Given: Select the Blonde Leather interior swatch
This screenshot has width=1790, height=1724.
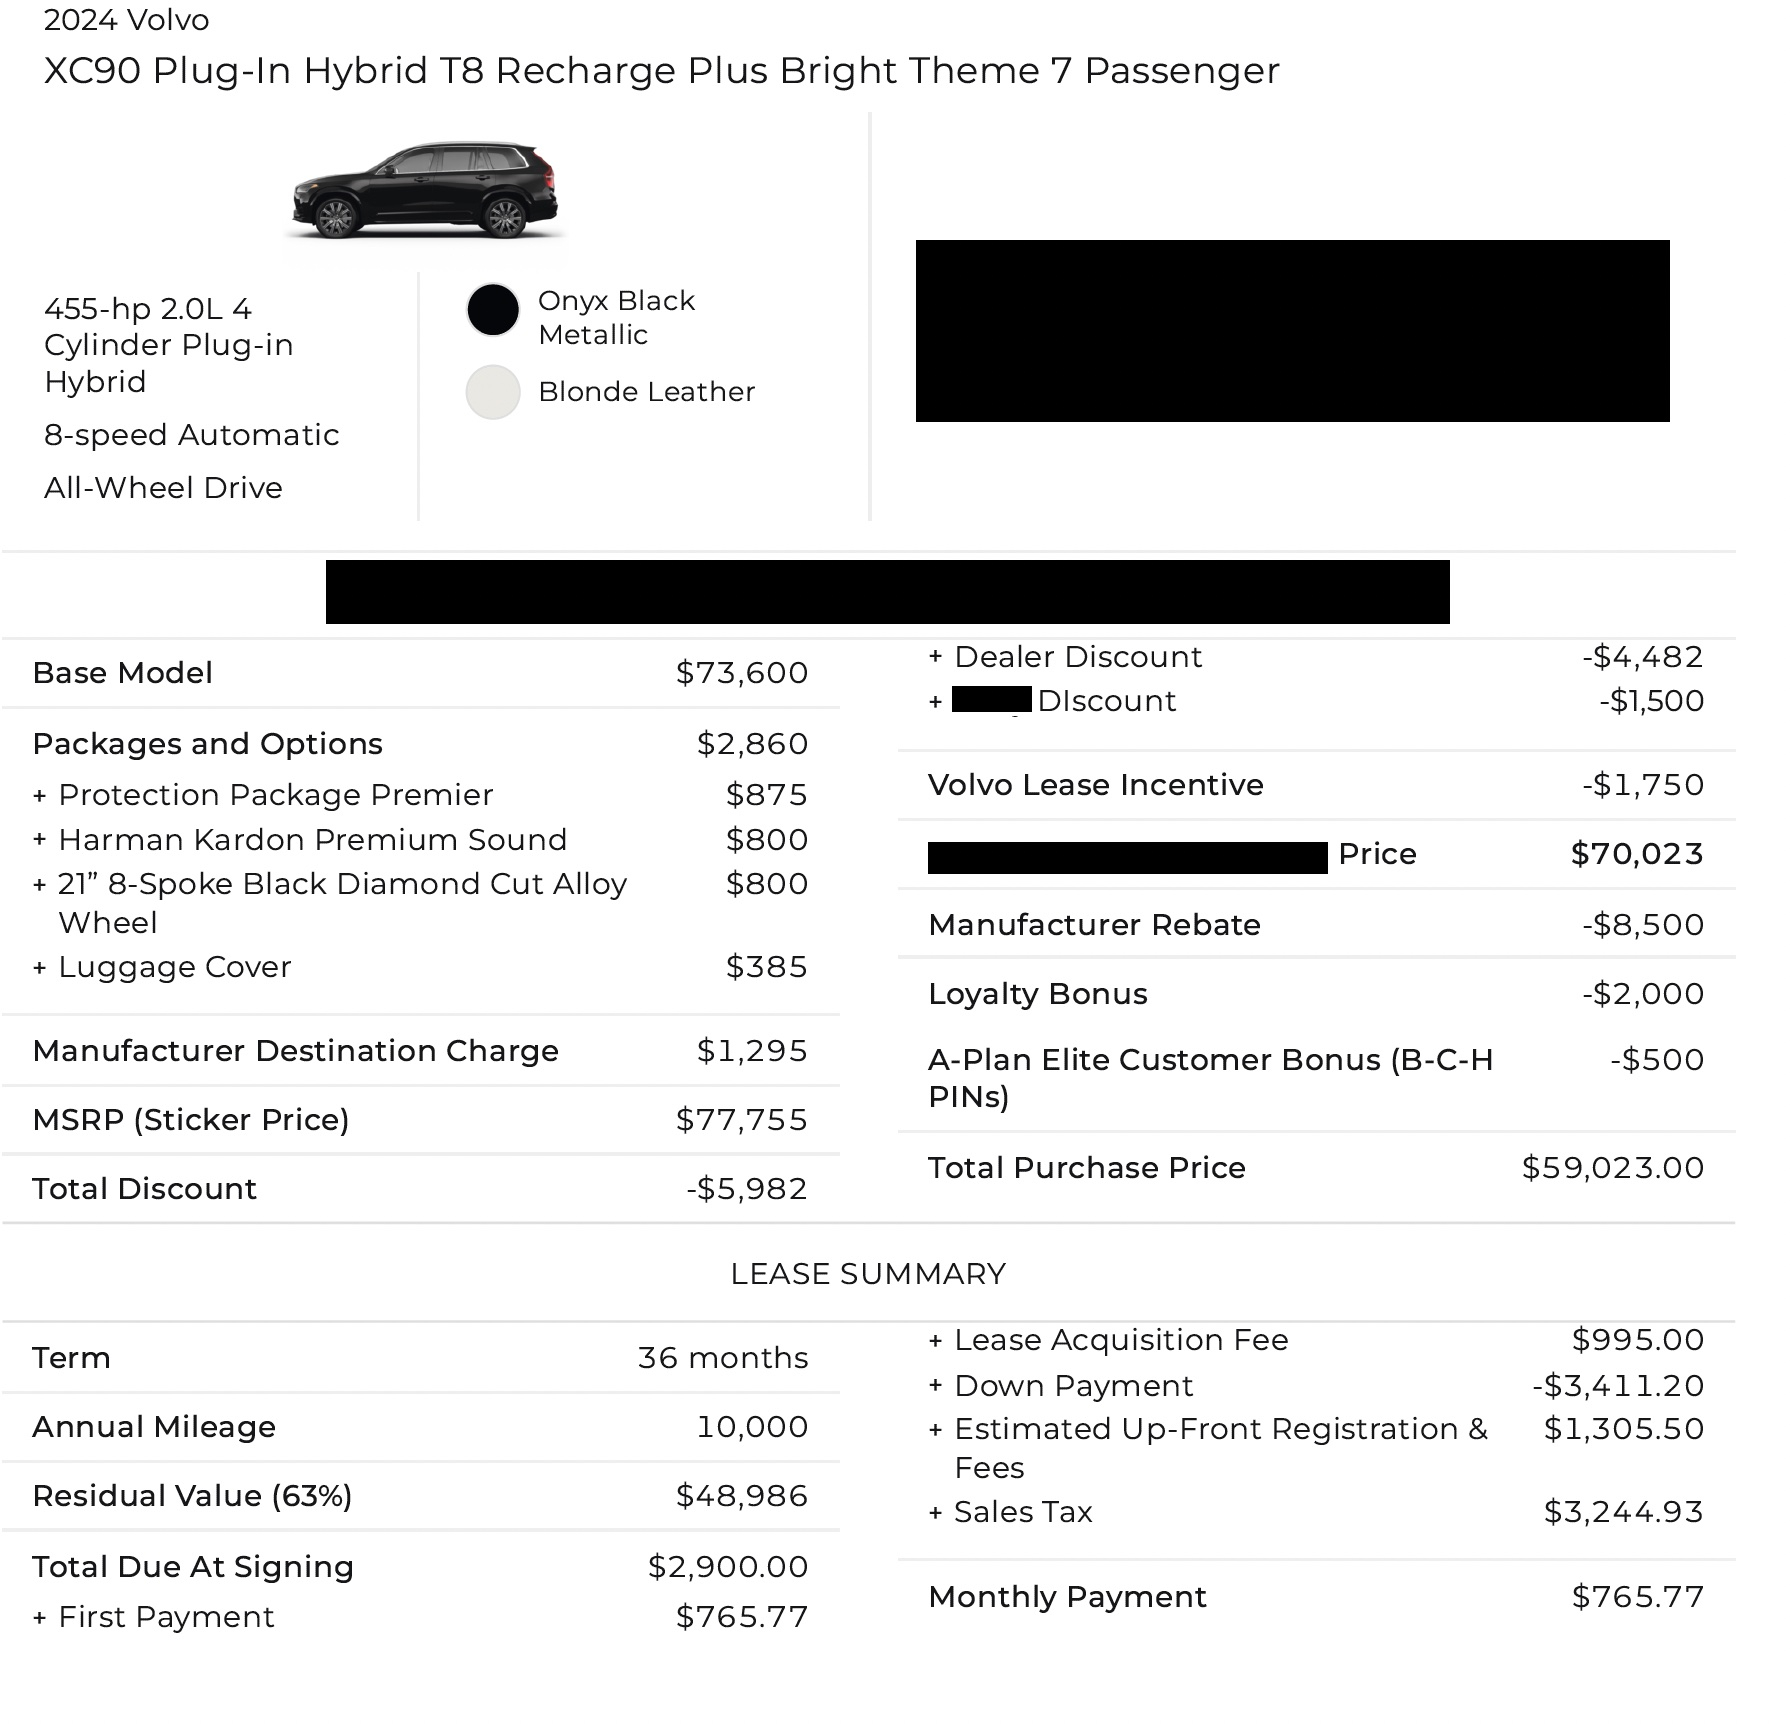Looking at the screenshot, I should point(493,392).
